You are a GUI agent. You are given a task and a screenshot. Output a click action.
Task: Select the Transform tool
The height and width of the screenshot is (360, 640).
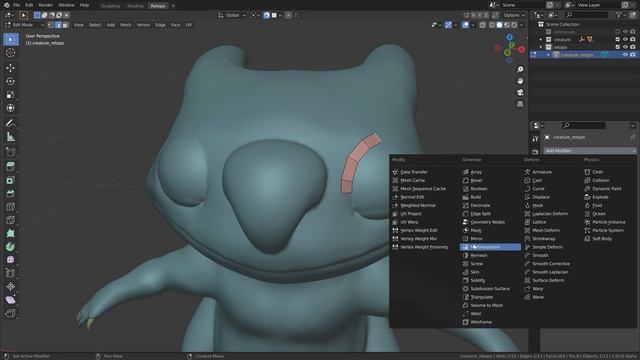click(x=11, y=108)
